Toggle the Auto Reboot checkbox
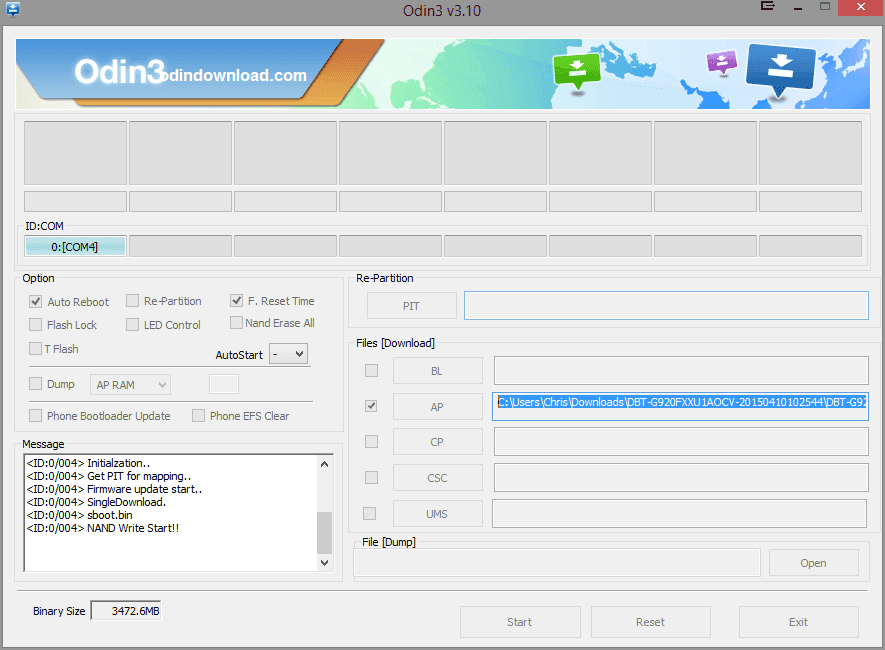This screenshot has height=650, width=885. tap(36, 302)
